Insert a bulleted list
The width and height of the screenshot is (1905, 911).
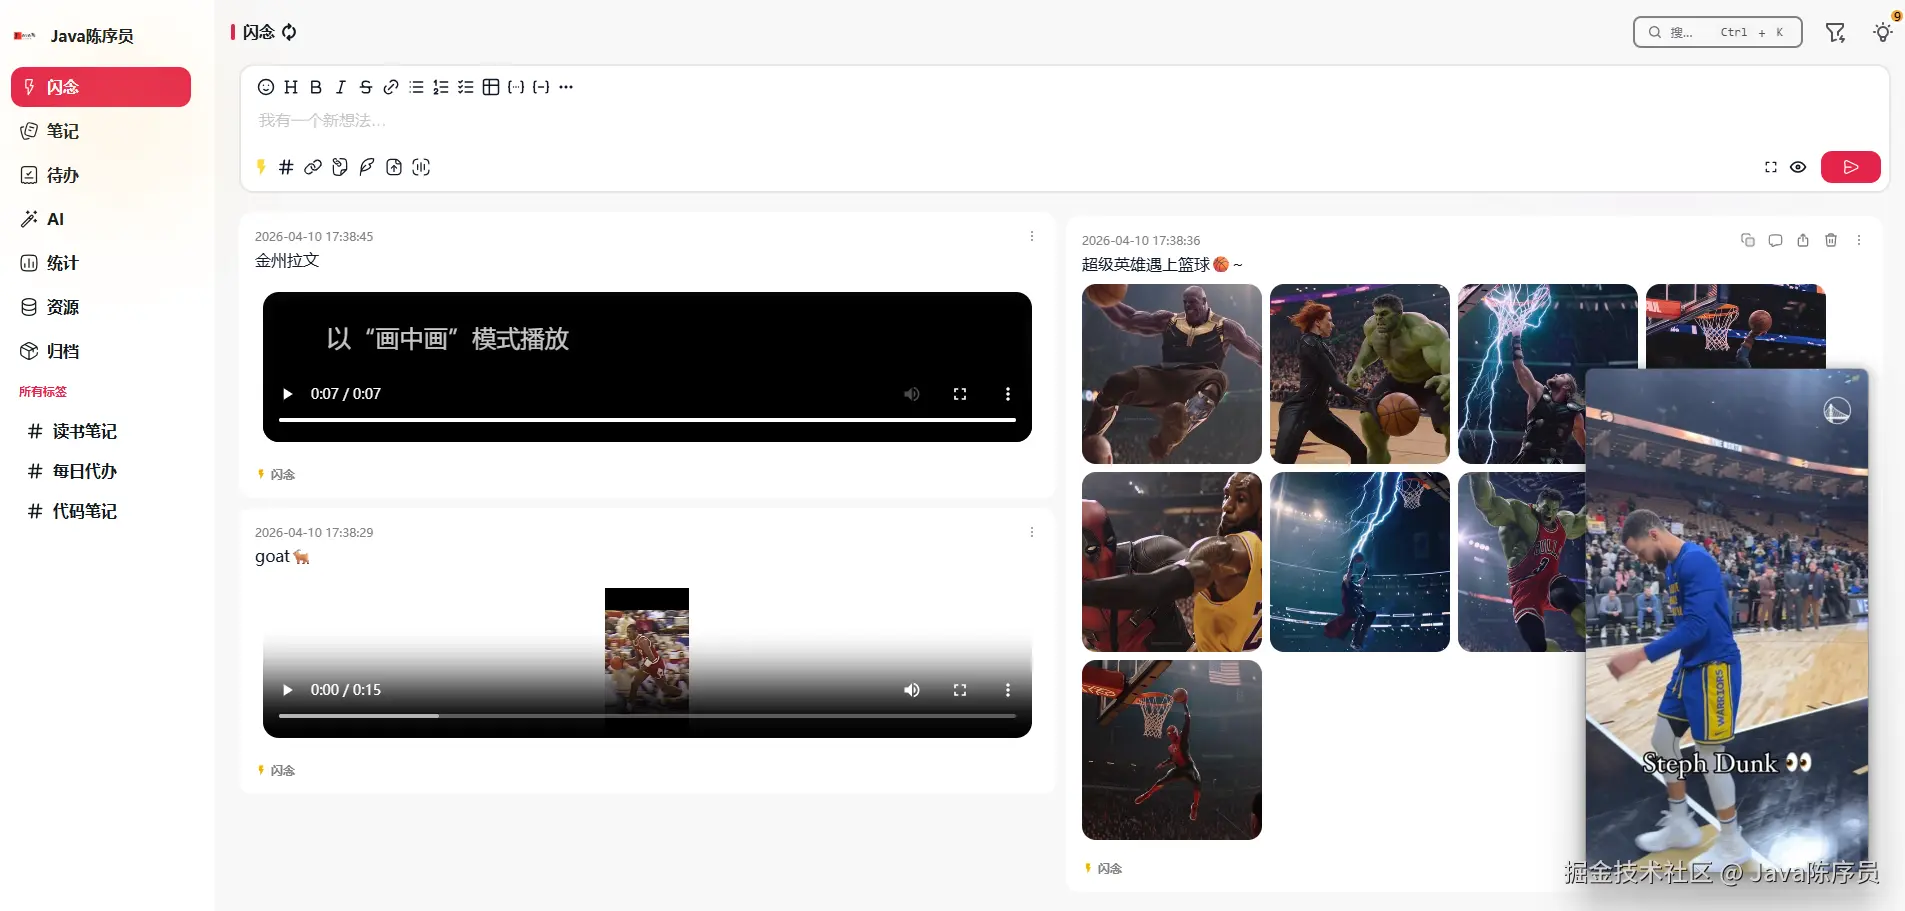416,87
